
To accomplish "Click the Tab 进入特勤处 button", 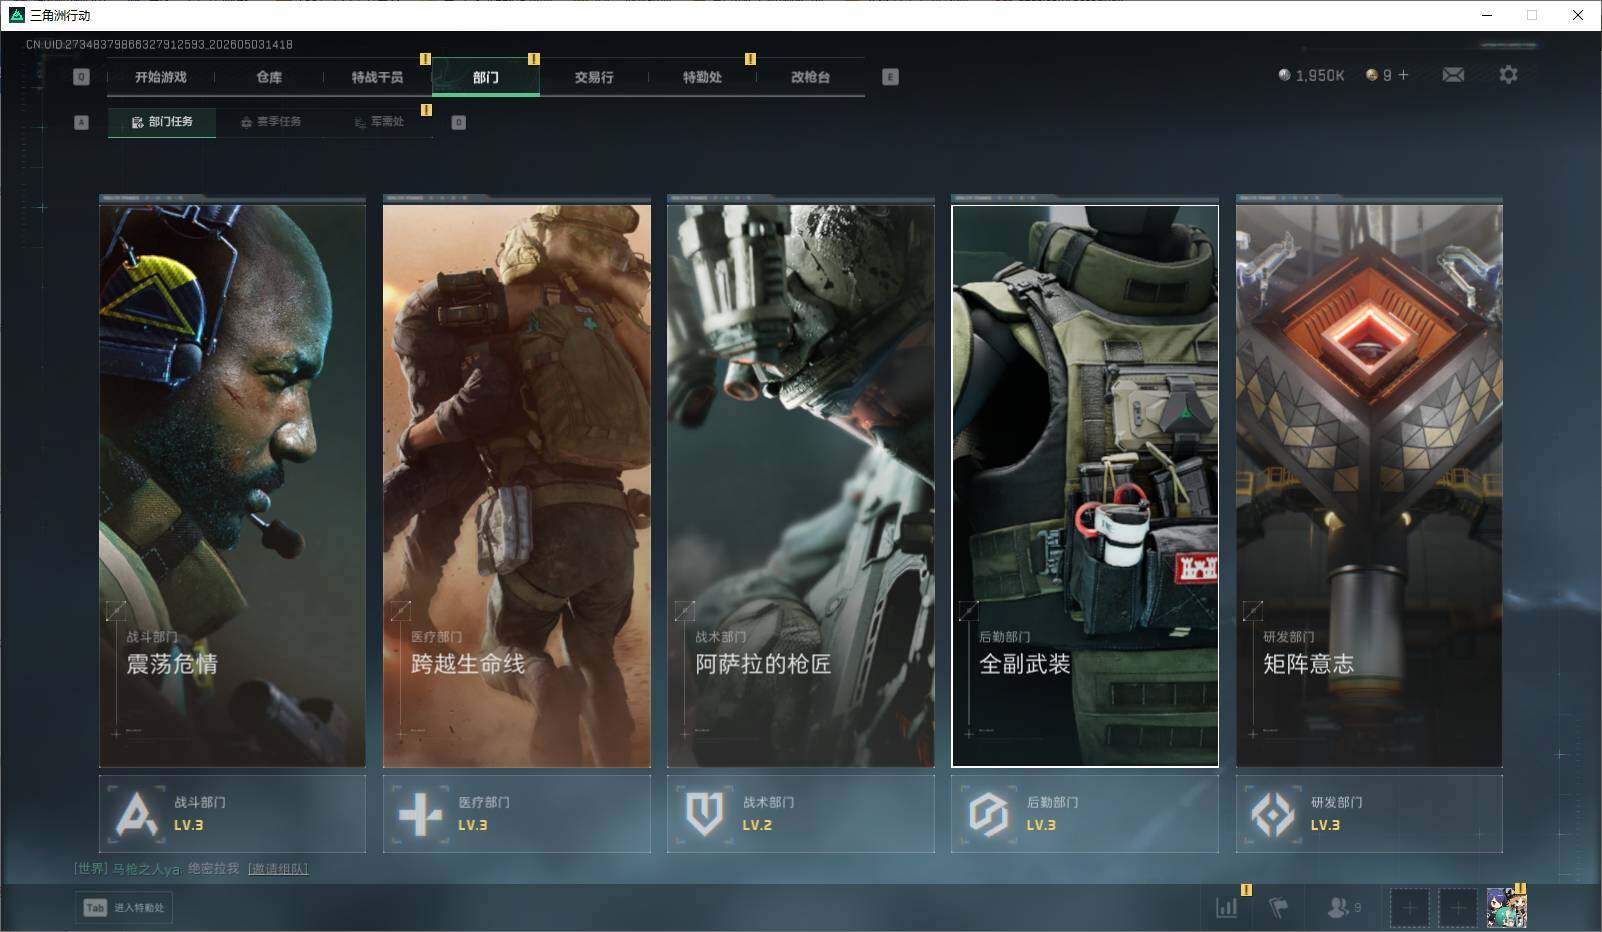I will pos(124,908).
